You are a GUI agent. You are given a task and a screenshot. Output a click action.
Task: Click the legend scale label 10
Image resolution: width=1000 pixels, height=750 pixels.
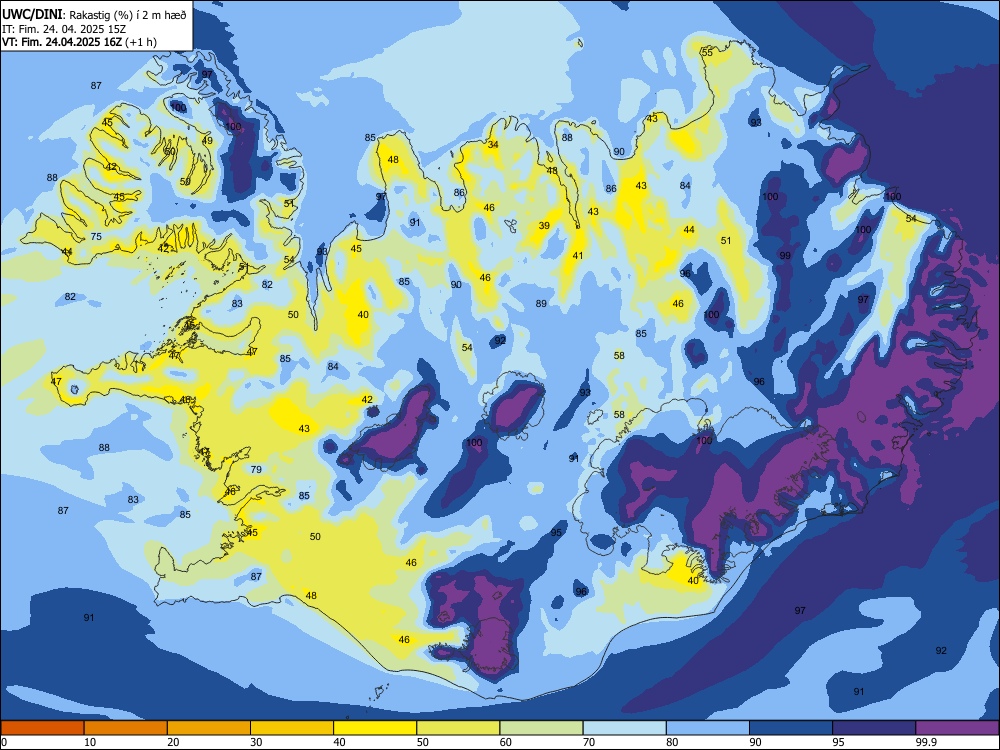[x=90, y=742]
